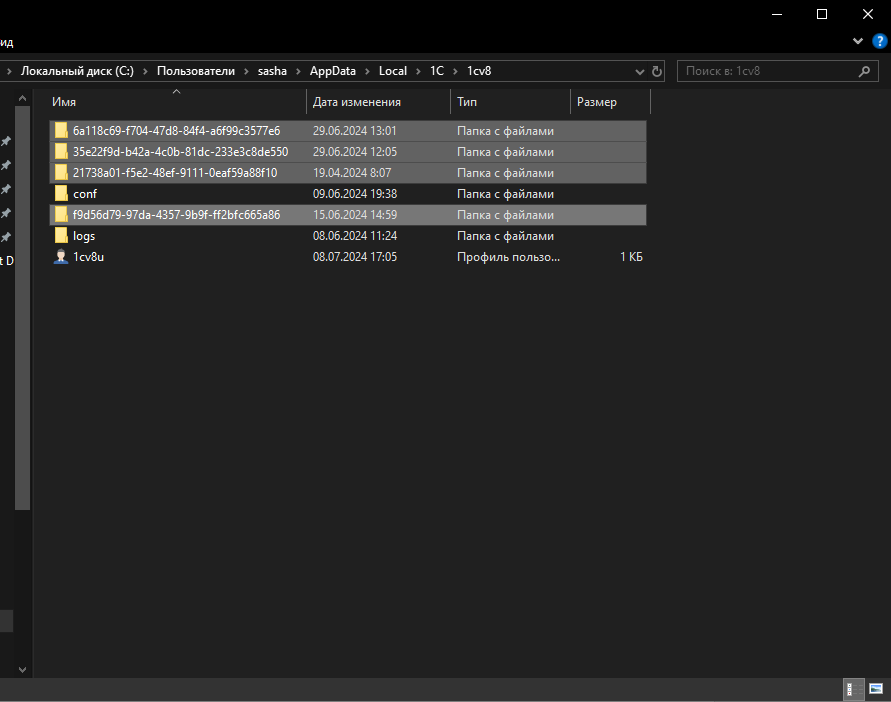Sort by Размер column header
This screenshot has width=891, height=702.
pos(610,102)
